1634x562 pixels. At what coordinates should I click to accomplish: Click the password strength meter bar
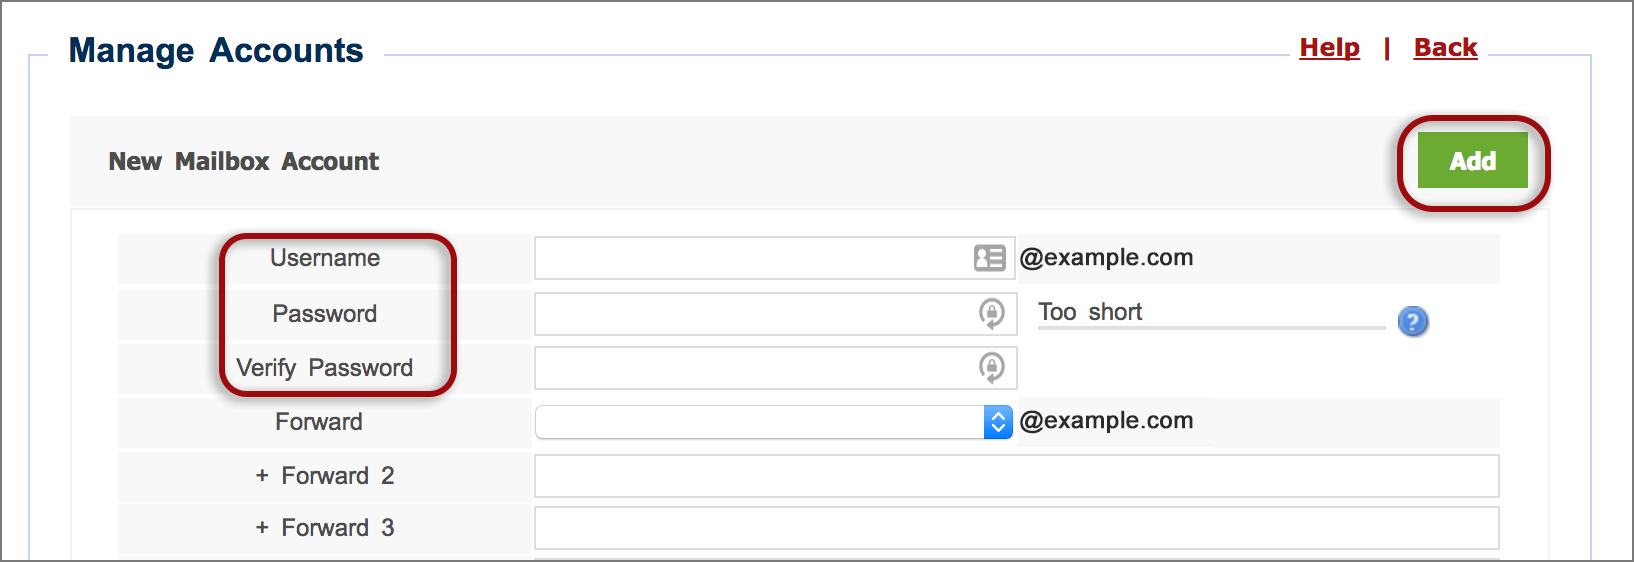click(1211, 328)
